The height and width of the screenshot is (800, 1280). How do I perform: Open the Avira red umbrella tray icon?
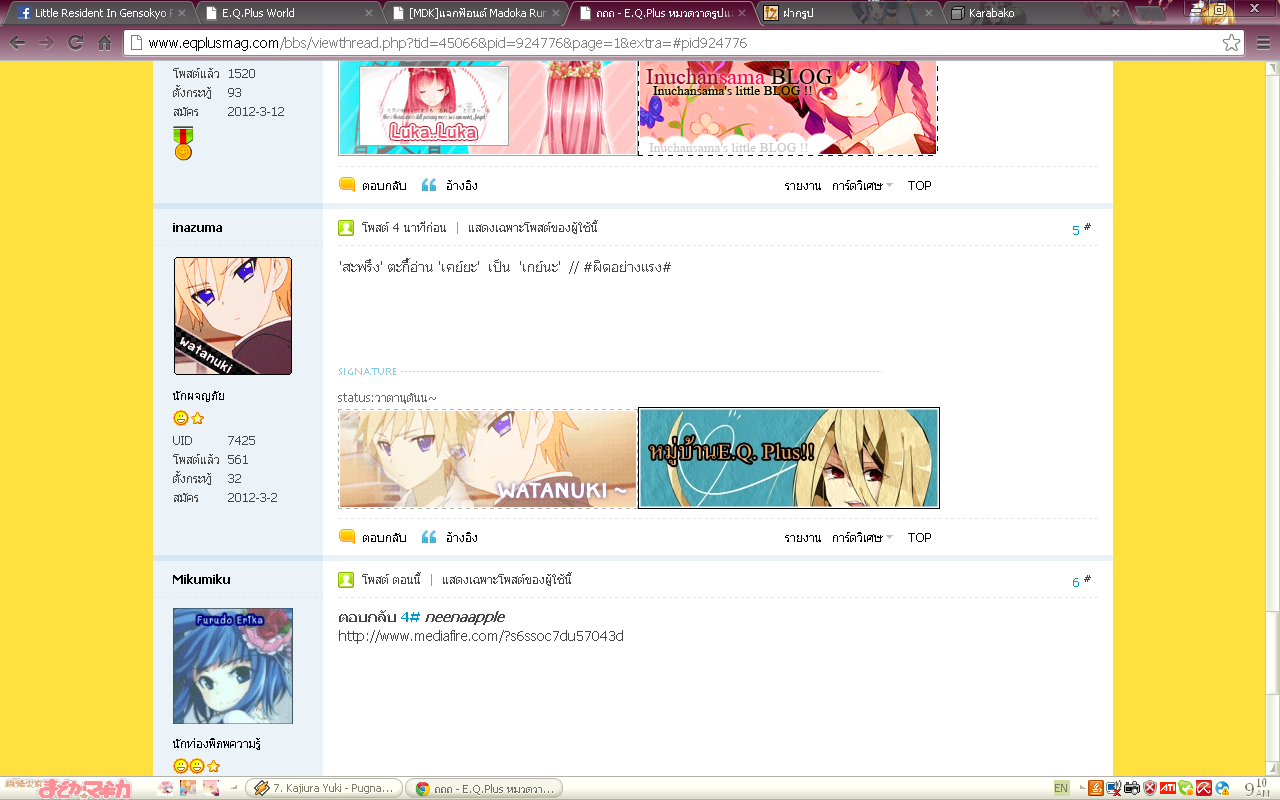click(1204, 788)
